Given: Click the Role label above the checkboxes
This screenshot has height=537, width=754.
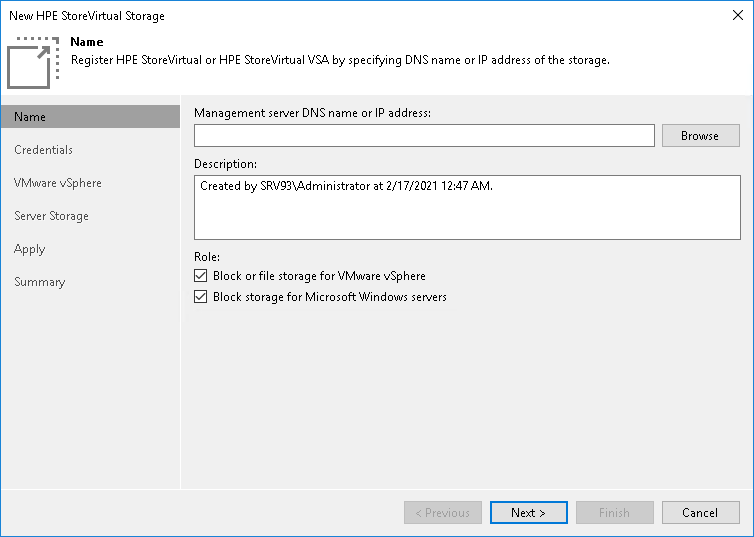Looking at the screenshot, I should [207, 257].
